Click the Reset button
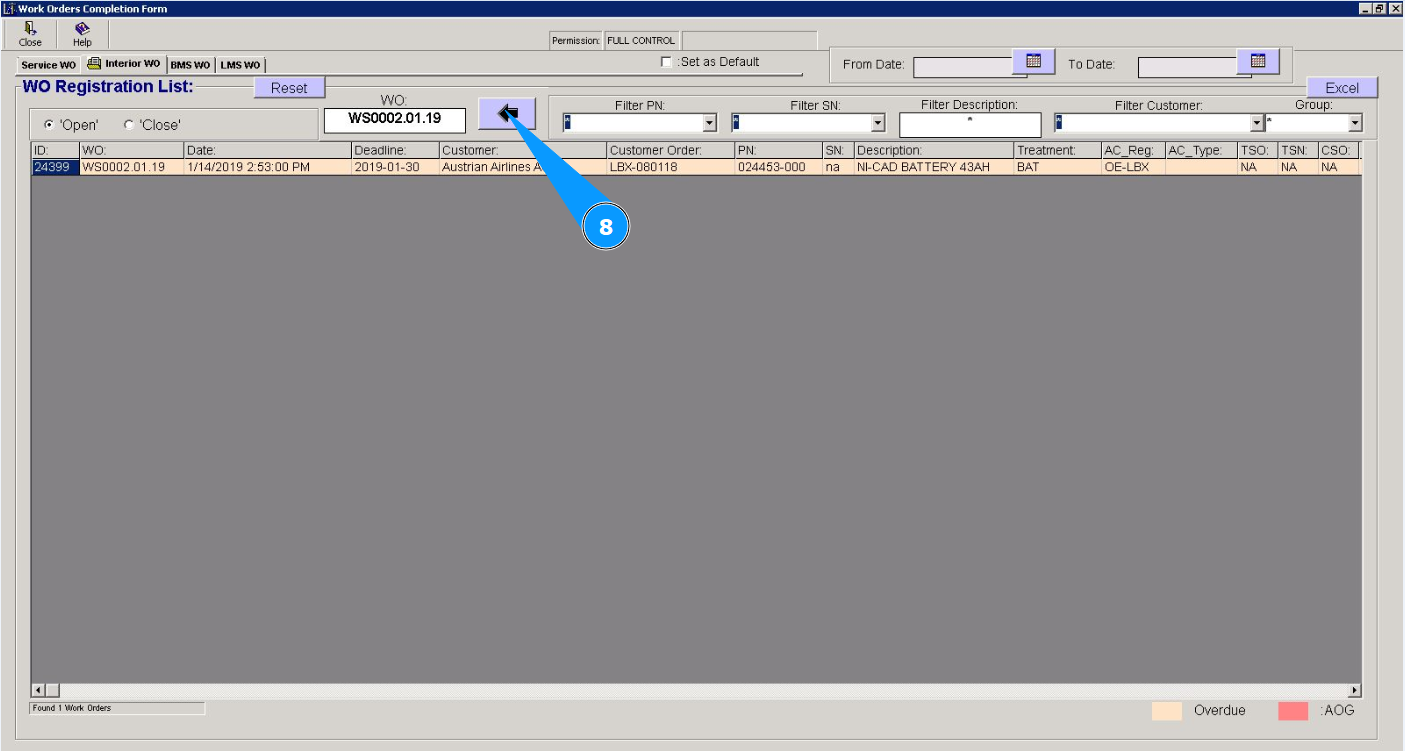Viewport: 1405px width, 751px height. point(289,88)
